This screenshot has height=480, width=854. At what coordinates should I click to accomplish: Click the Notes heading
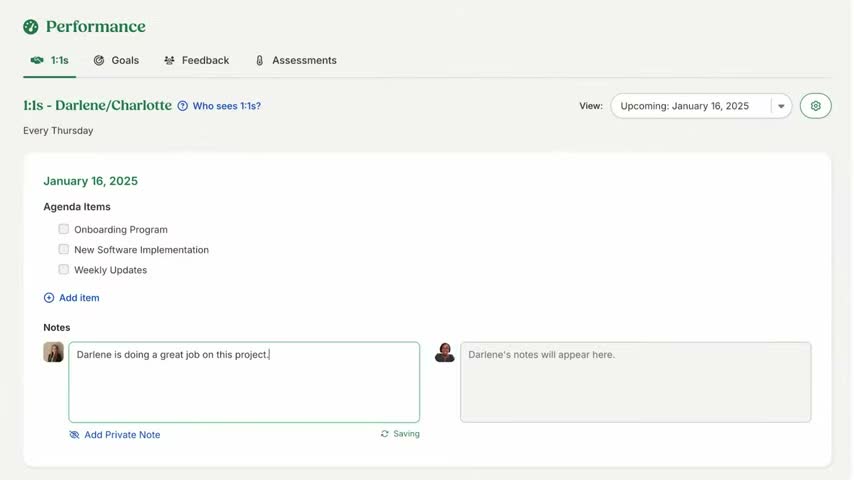[57, 327]
